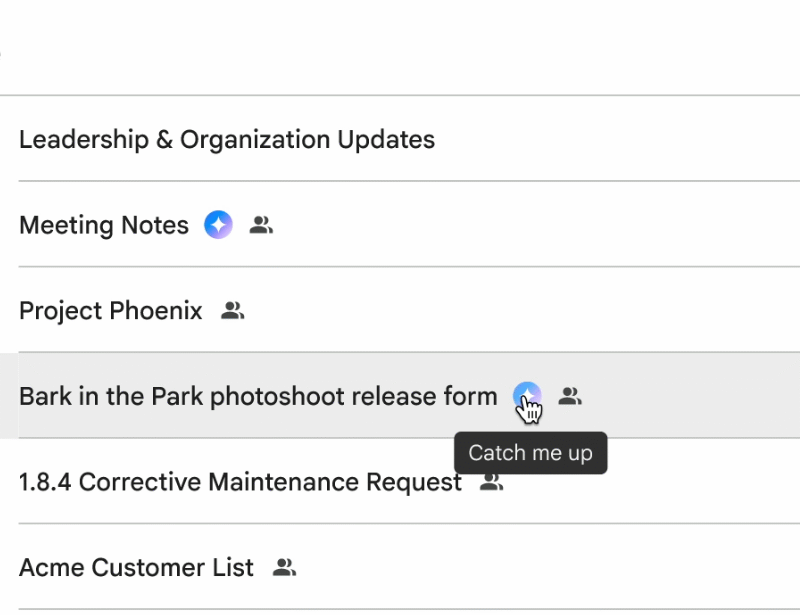Image resolution: width=800 pixels, height=615 pixels.
Task: Open 1.8.4 Corrective Maintenance Request file
Action: [x=240, y=482]
